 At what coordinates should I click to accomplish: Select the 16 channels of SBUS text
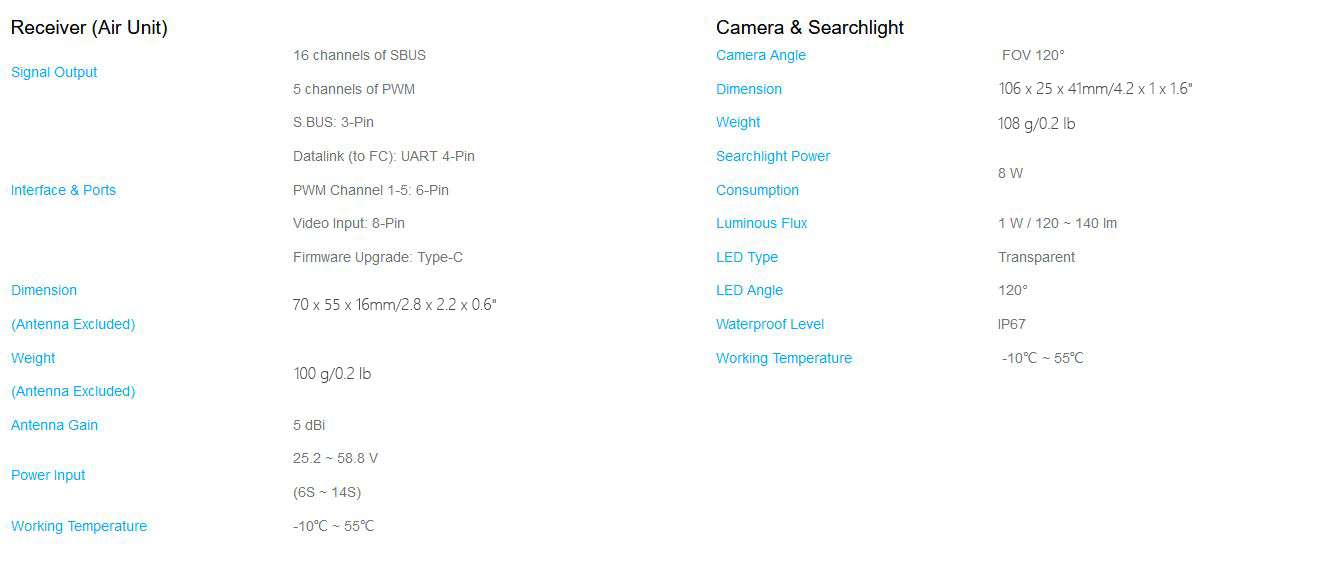pyautogui.click(x=359, y=55)
